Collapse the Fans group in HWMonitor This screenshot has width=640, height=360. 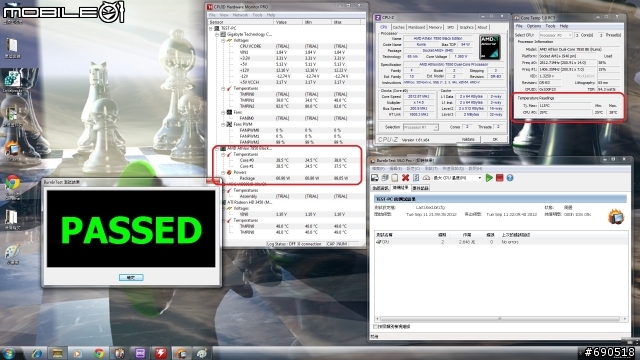pos(223,112)
